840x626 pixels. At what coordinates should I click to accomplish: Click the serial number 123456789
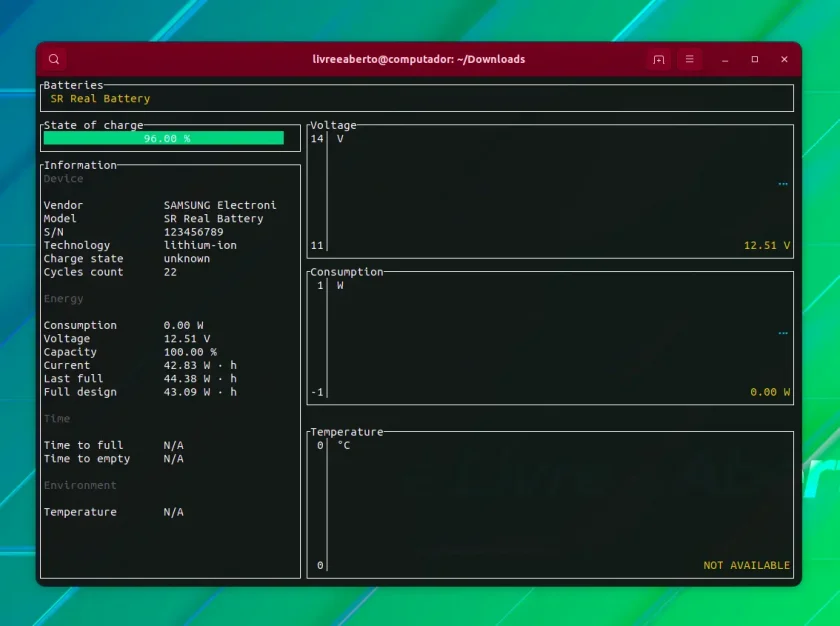pyautogui.click(x=193, y=232)
